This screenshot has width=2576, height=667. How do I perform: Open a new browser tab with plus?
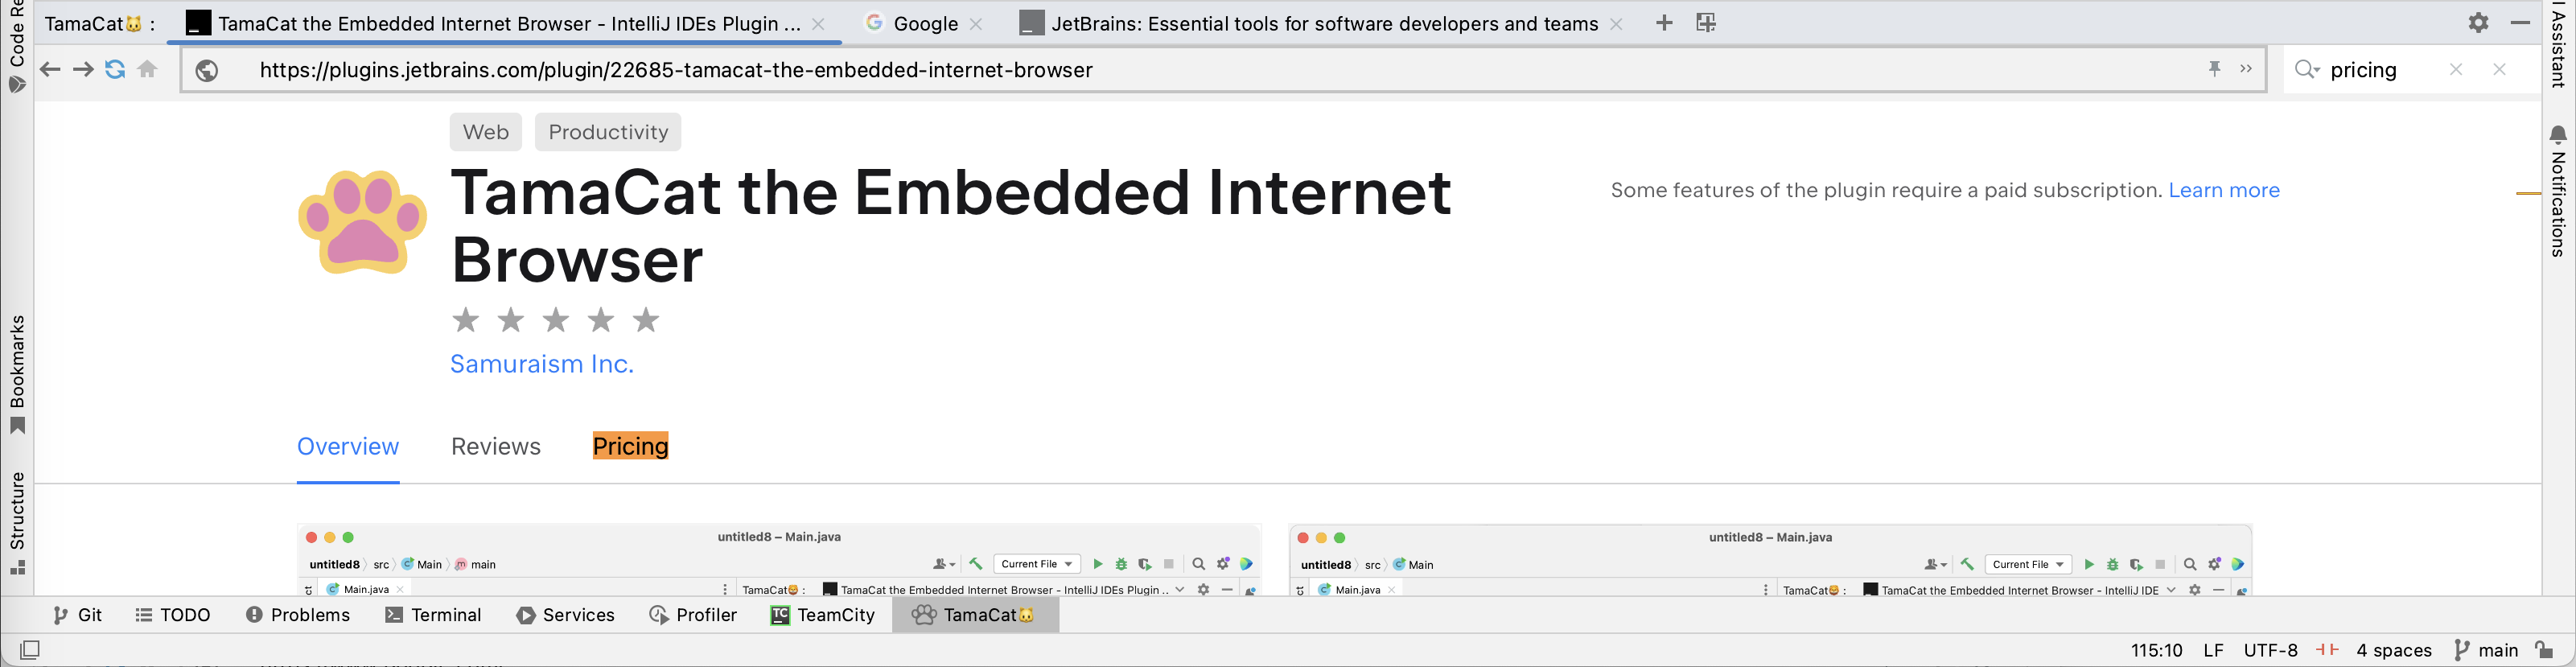[x=1664, y=23]
